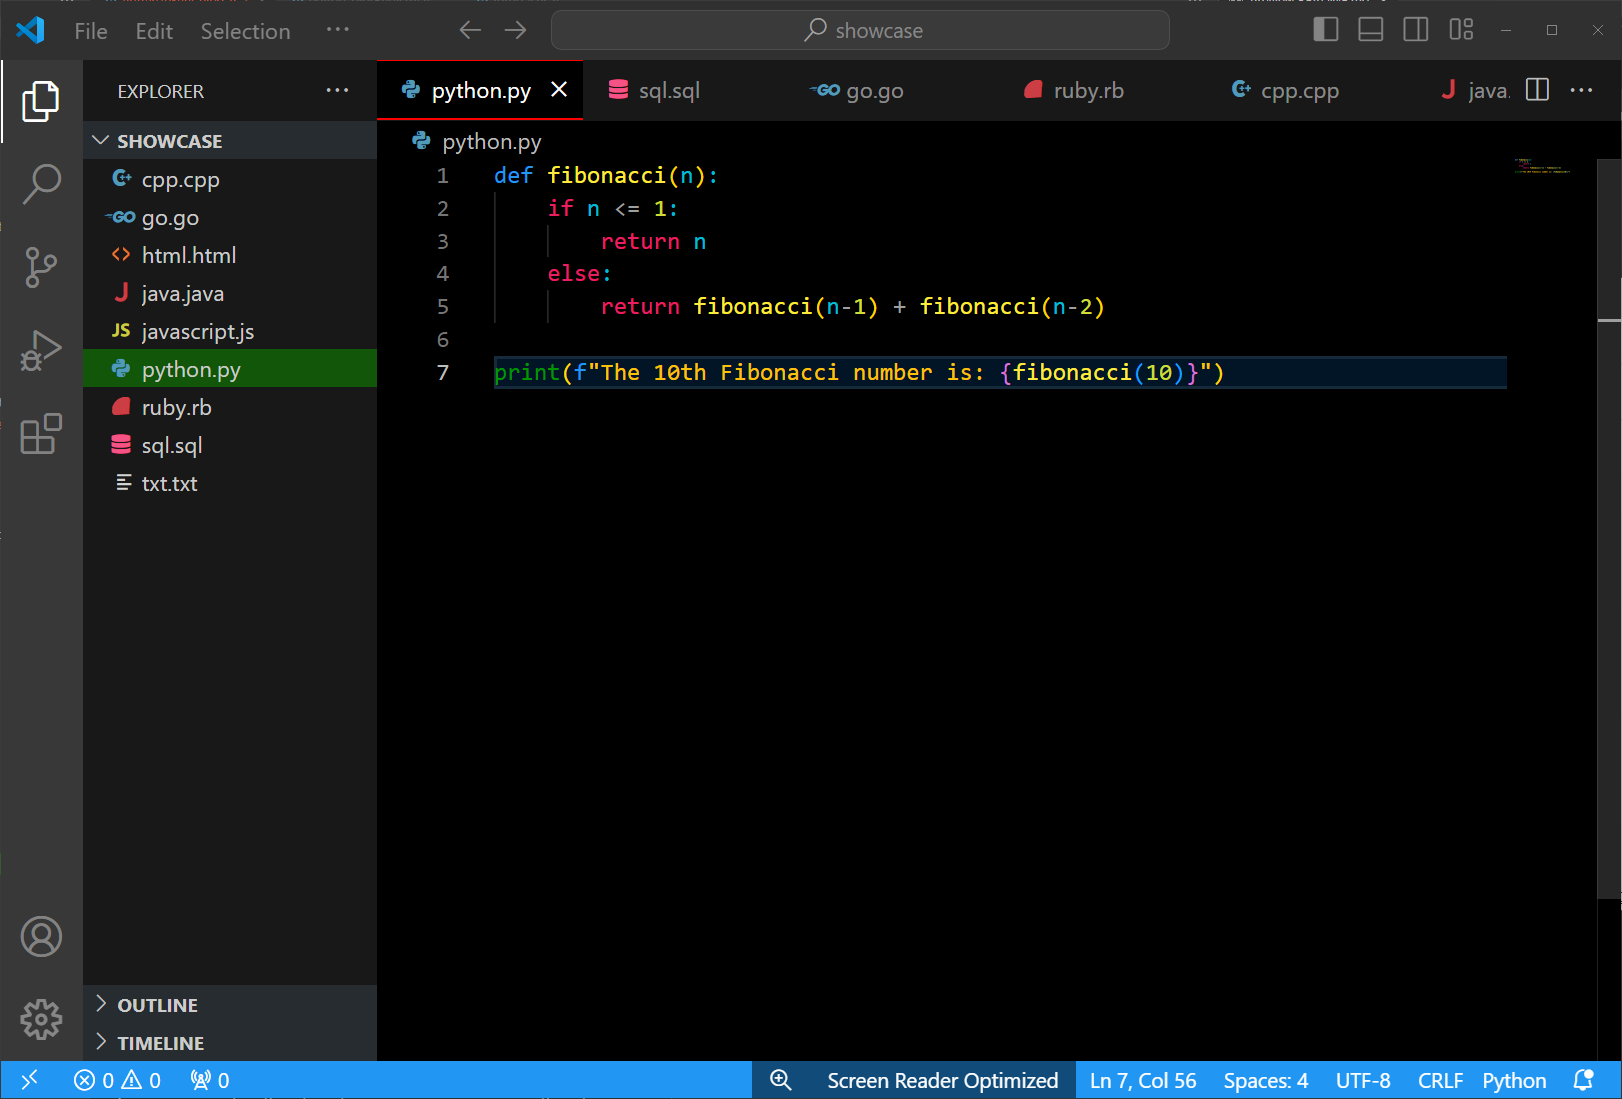Go back with the left arrow
This screenshot has height=1099, width=1622.
click(470, 30)
